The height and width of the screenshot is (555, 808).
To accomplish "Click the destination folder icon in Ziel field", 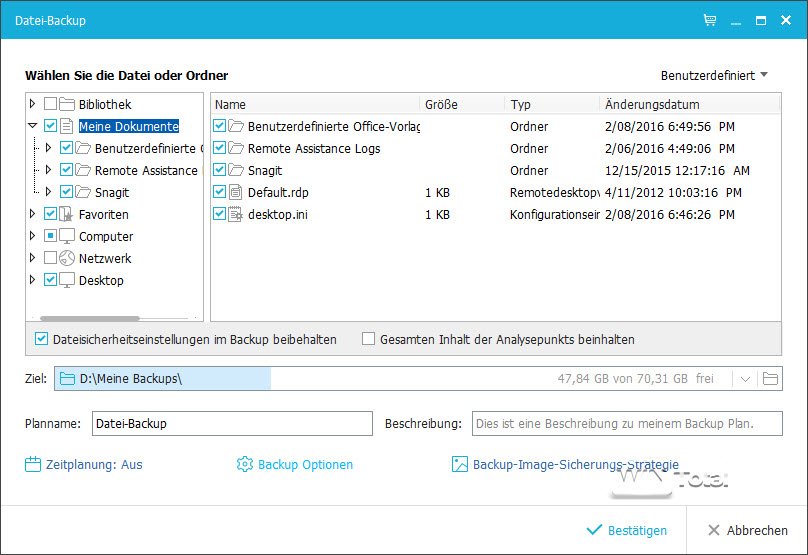I will tap(68, 379).
